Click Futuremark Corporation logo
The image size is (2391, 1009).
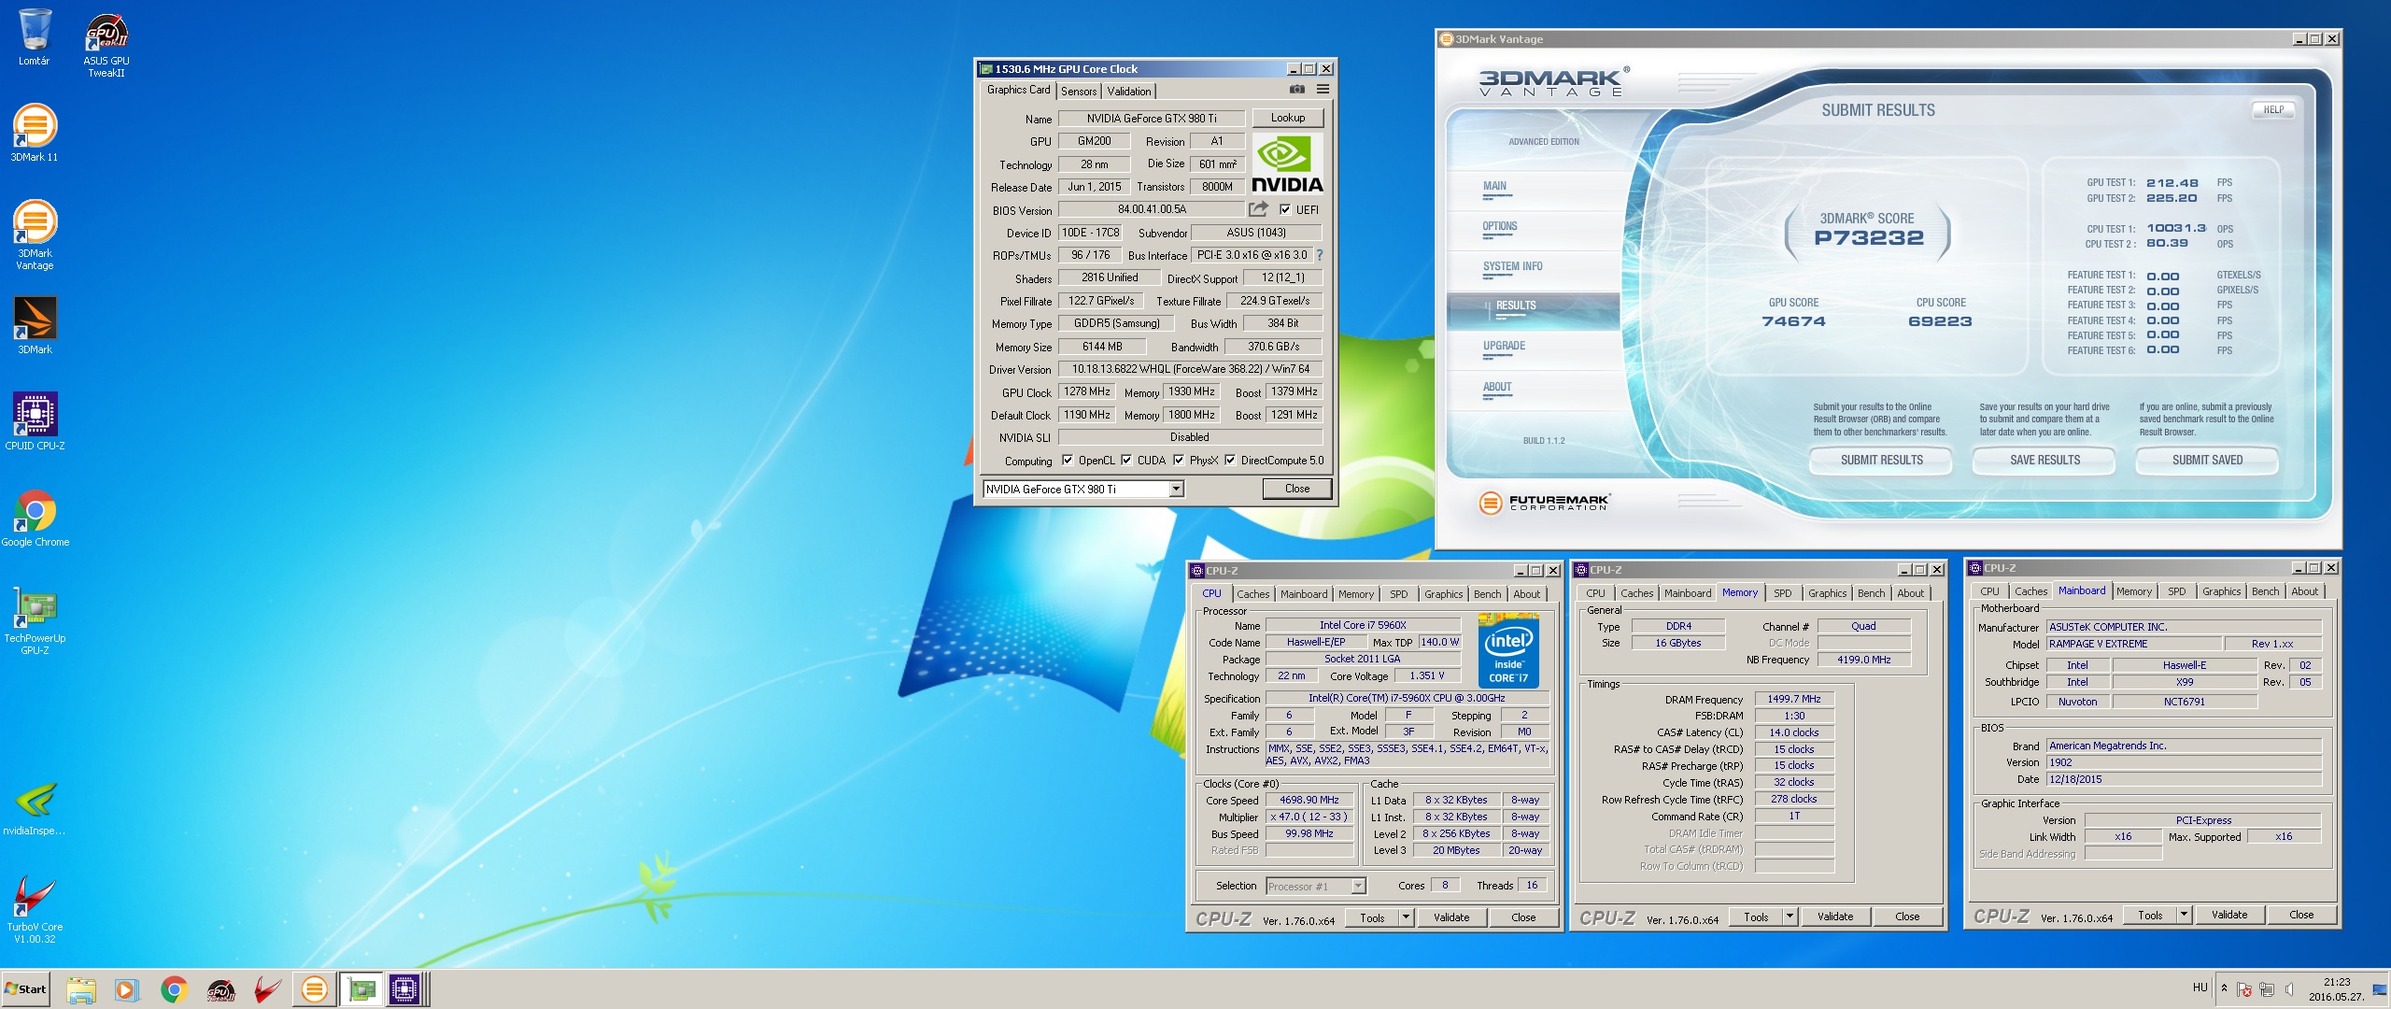click(x=1545, y=503)
